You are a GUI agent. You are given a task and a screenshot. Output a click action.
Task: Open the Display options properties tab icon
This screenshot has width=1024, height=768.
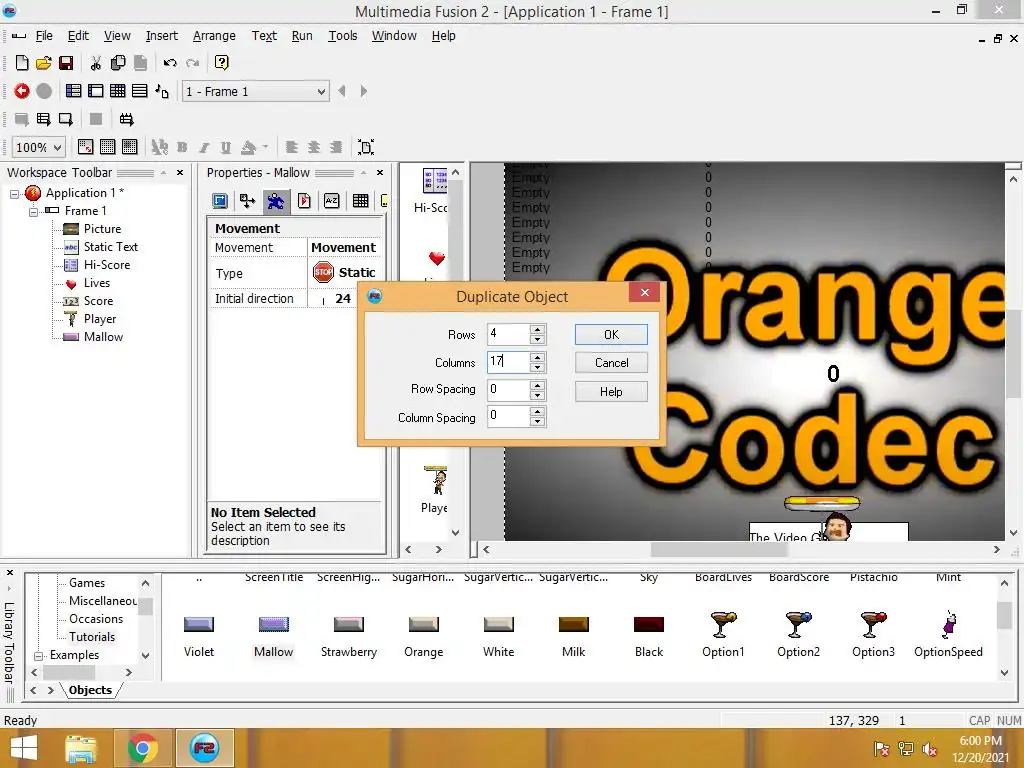point(220,201)
